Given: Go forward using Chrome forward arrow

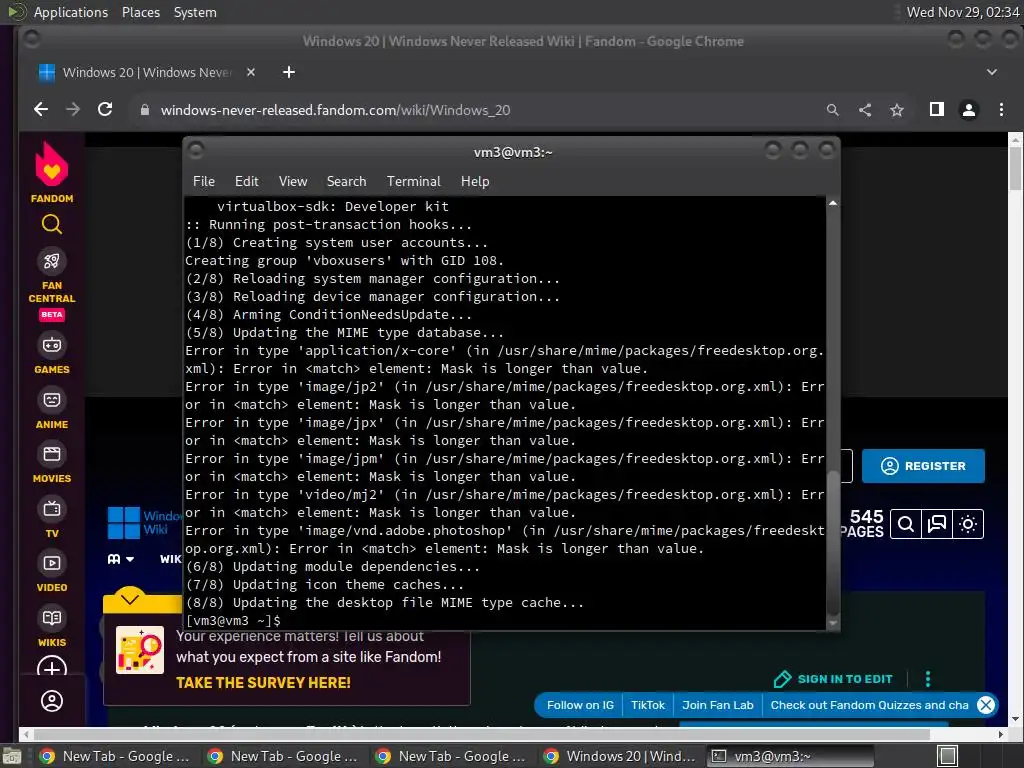Looking at the screenshot, I should tap(72, 110).
